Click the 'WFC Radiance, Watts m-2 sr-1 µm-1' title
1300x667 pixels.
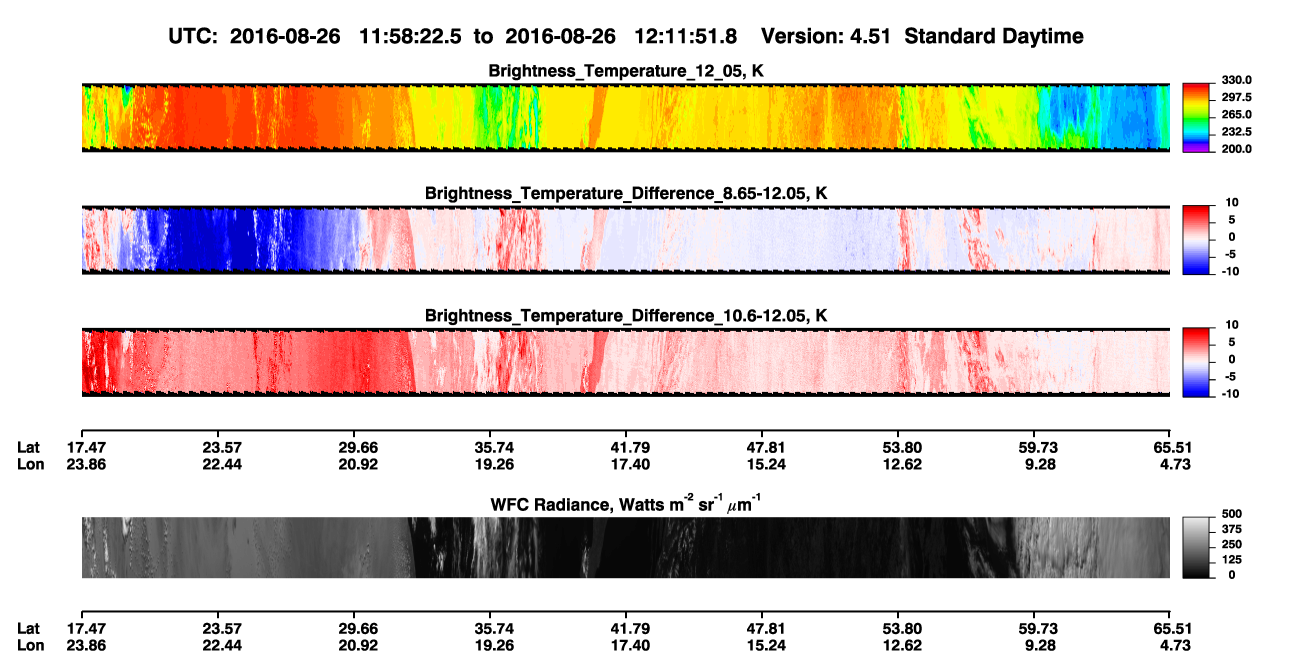[x=626, y=503]
